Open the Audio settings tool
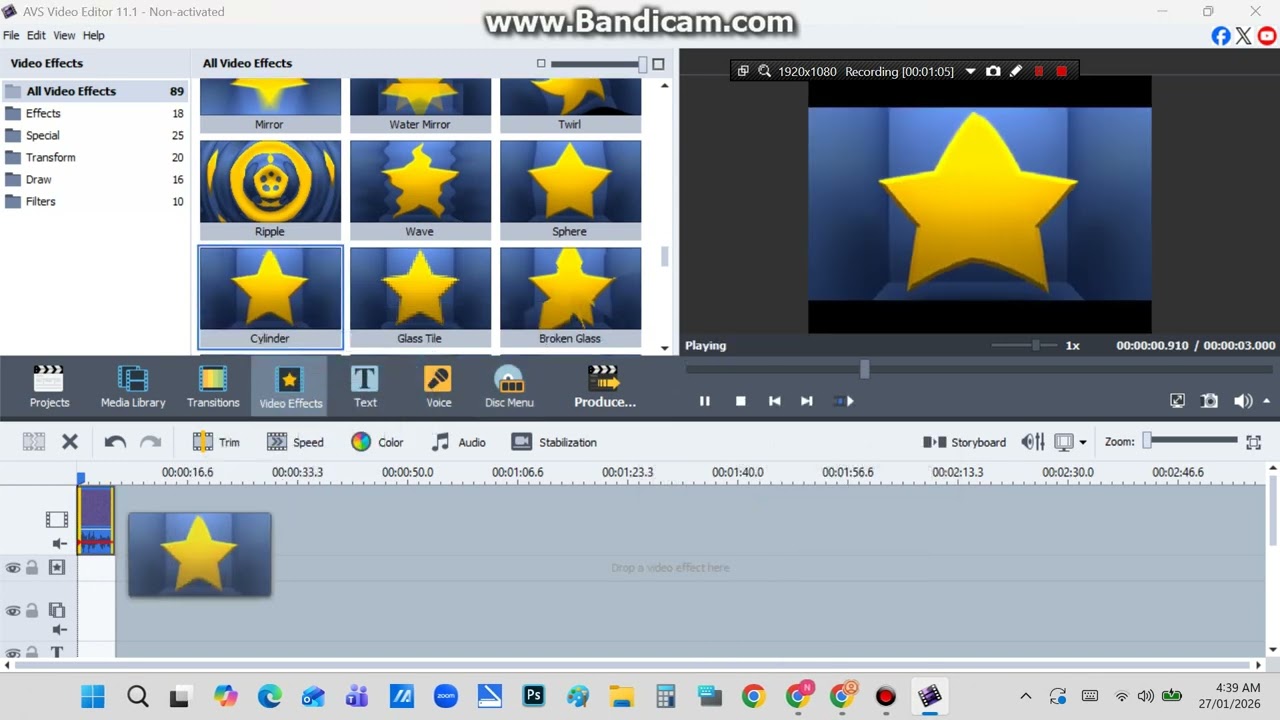 coord(458,442)
